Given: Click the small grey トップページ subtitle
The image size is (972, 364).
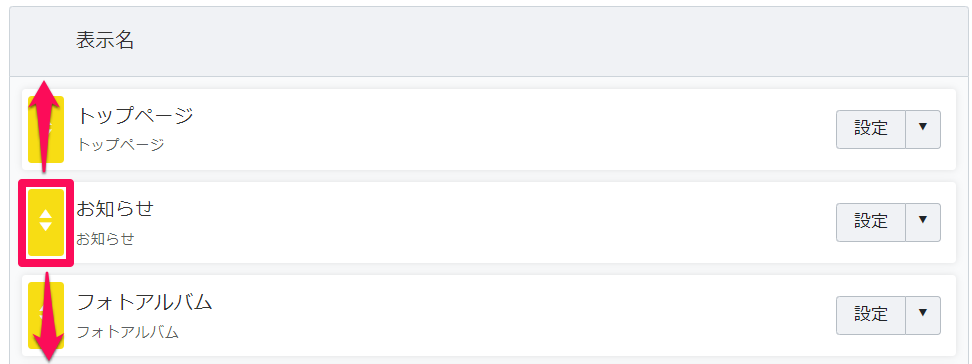Looking at the screenshot, I should (120, 145).
